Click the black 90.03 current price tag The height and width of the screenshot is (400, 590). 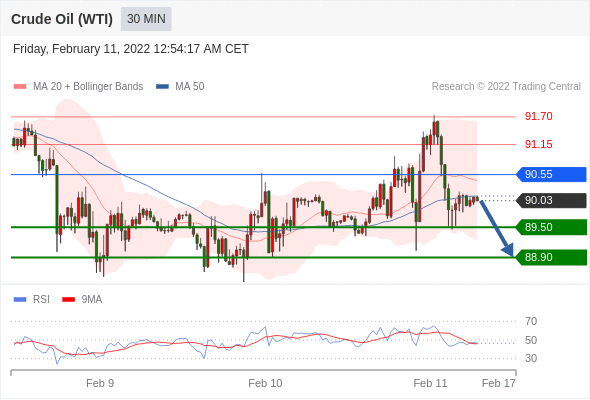[x=550, y=200]
